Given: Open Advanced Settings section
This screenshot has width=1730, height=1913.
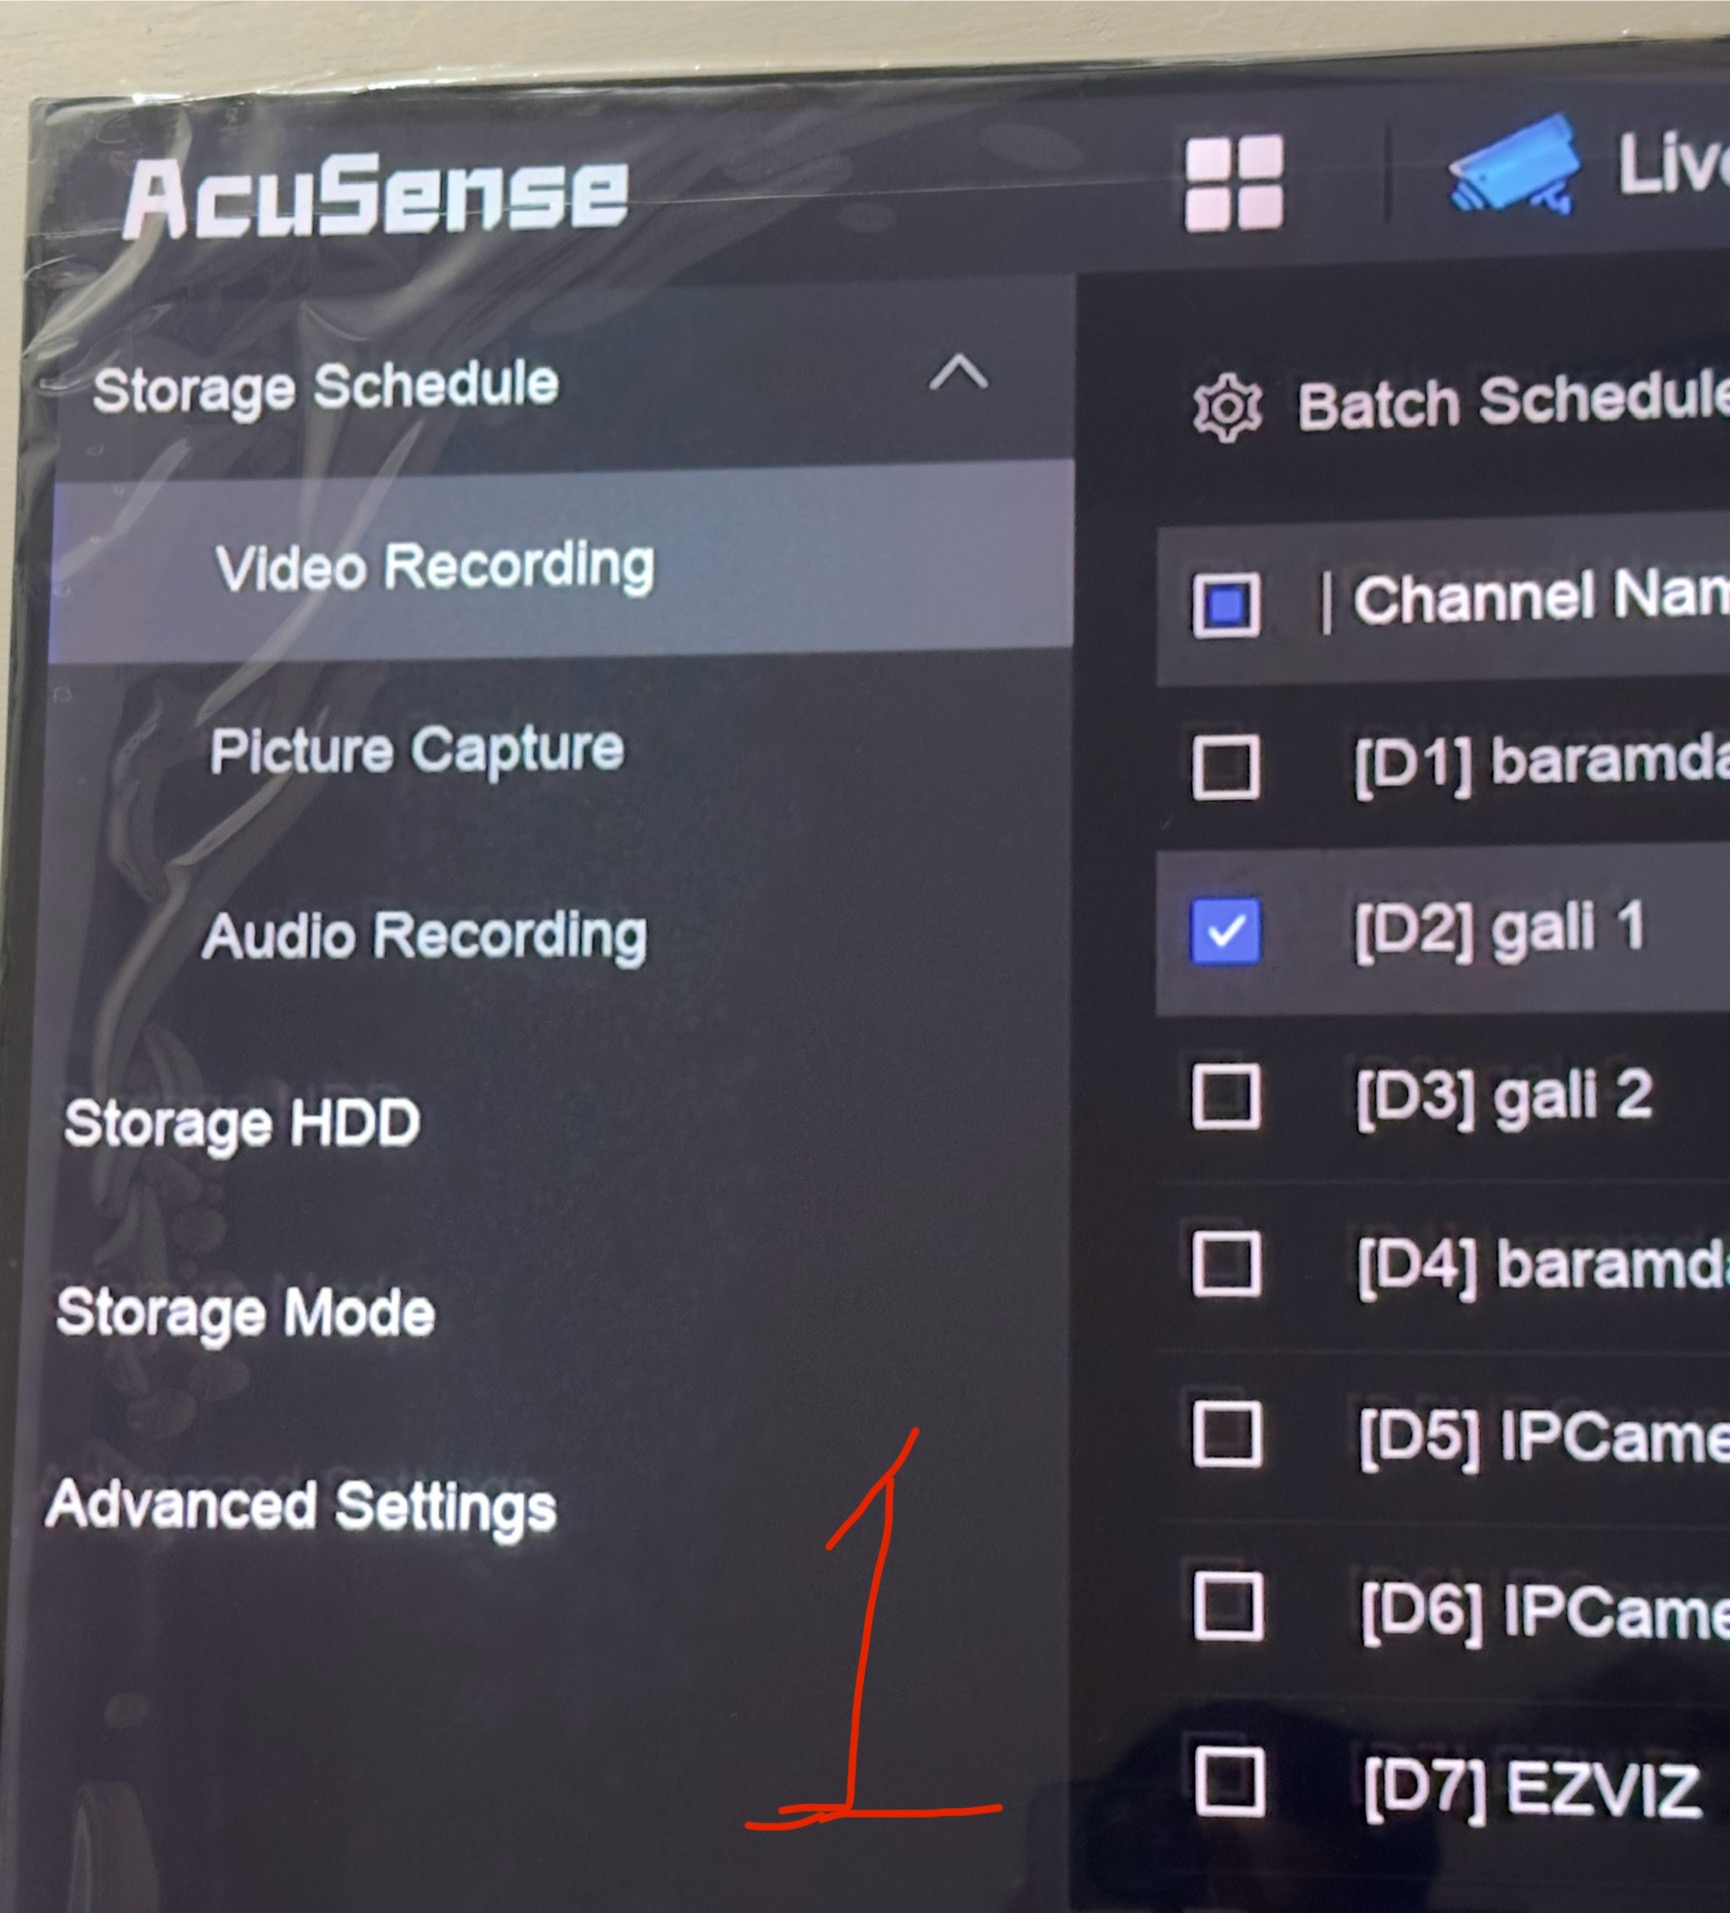Looking at the screenshot, I should coord(301,1505).
